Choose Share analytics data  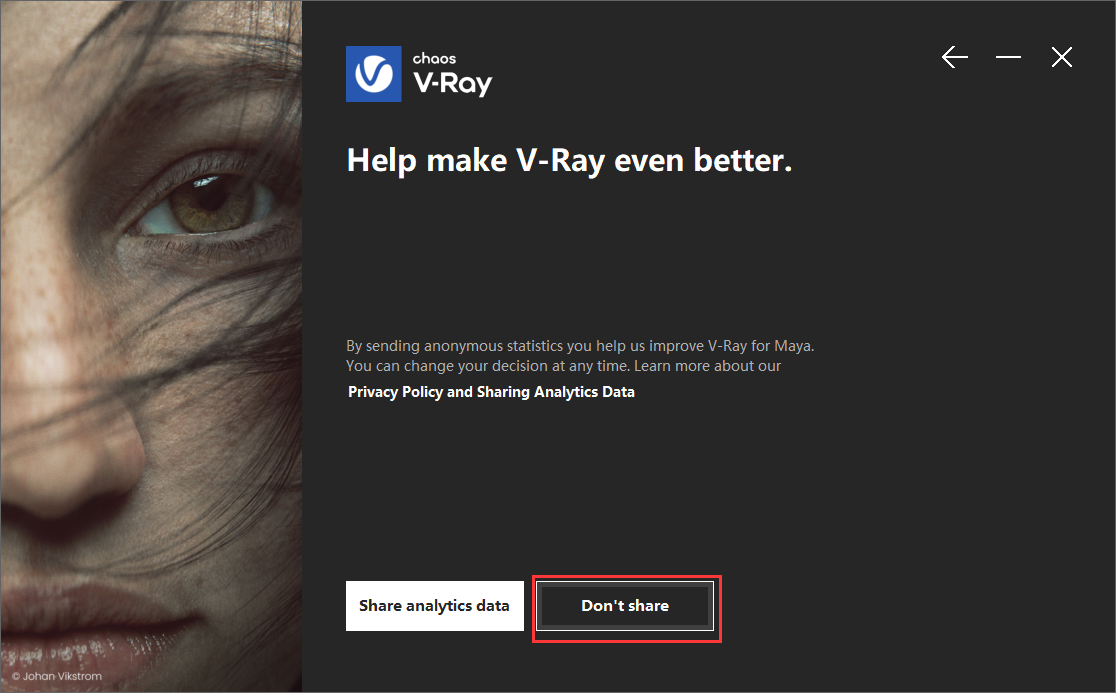435,605
